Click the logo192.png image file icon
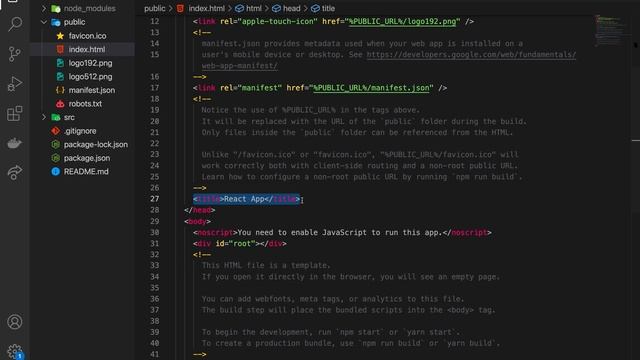 click(x=60, y=63)
